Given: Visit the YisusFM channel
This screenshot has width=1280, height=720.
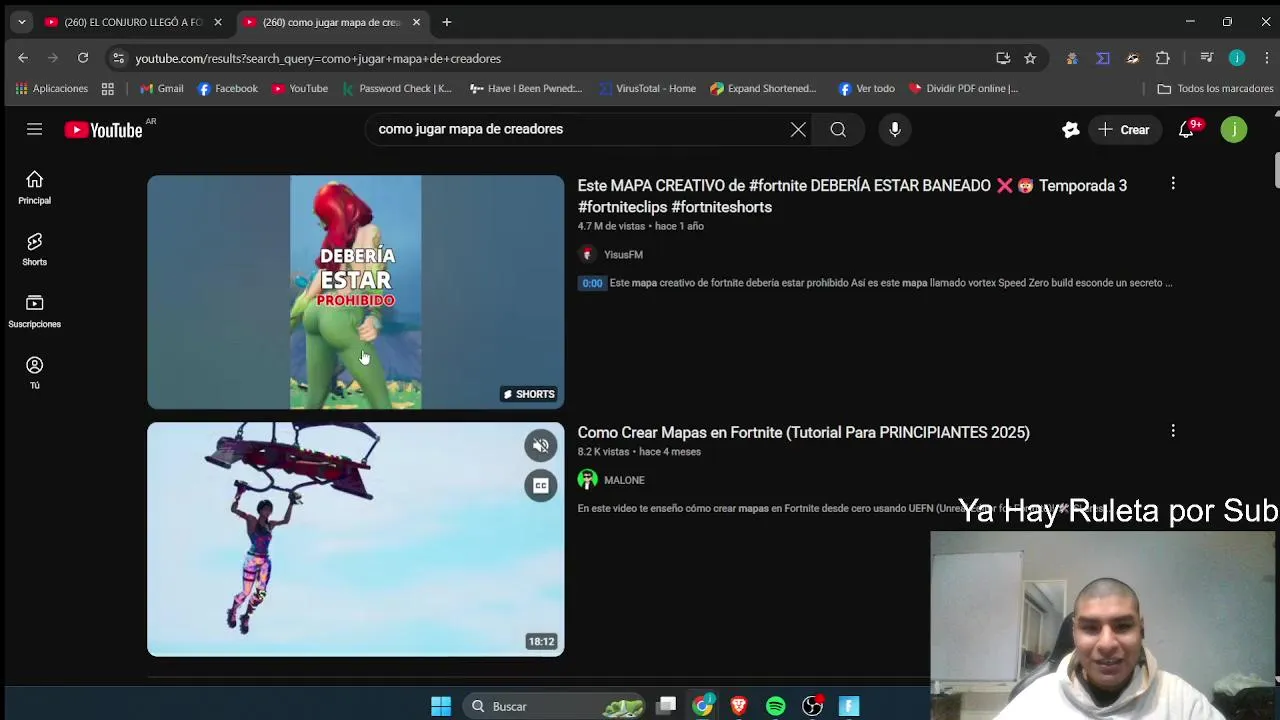Looking at the screenshot, I should pyautogui.click(x=623, y=255).
